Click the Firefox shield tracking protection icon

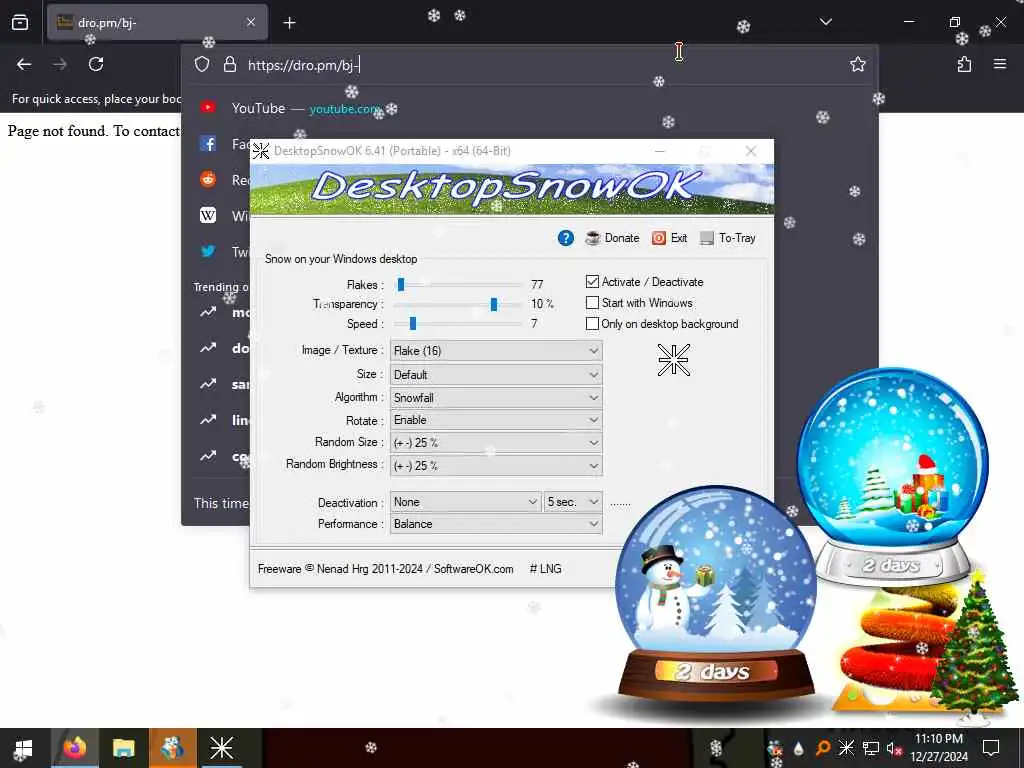202,65
